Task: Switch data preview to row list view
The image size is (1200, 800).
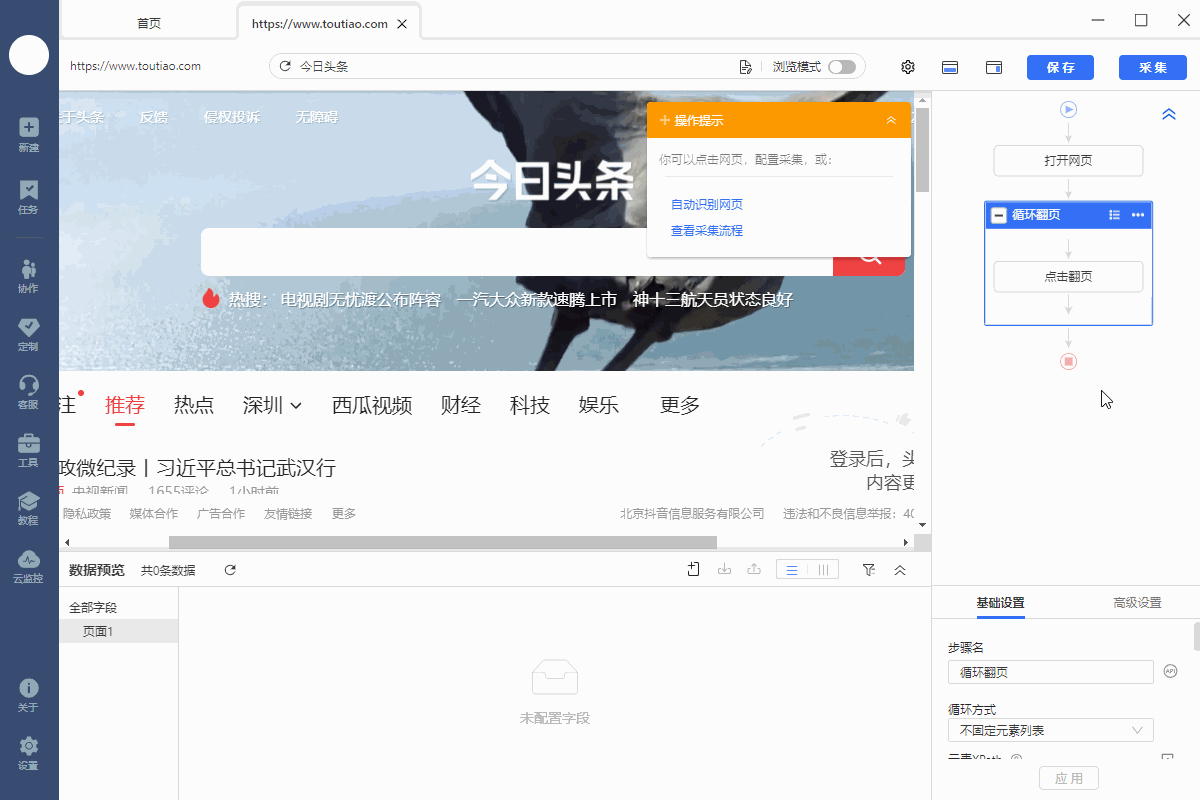Action: click(x=792, y=570)
